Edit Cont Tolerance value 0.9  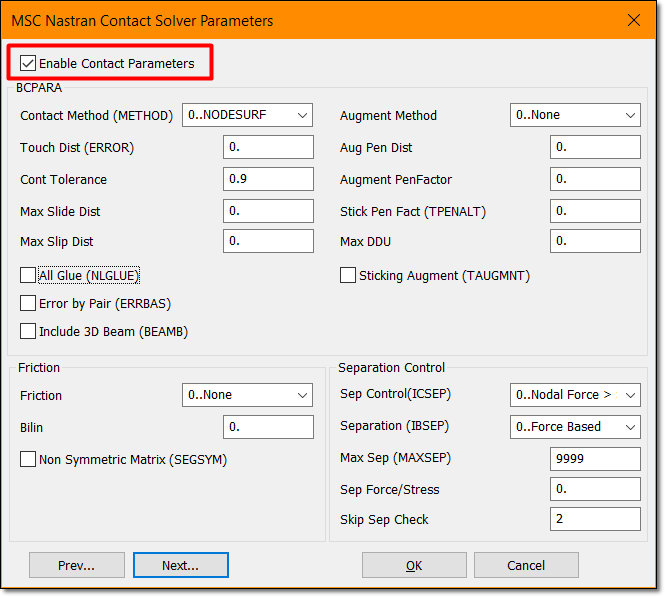click(268, 179)
